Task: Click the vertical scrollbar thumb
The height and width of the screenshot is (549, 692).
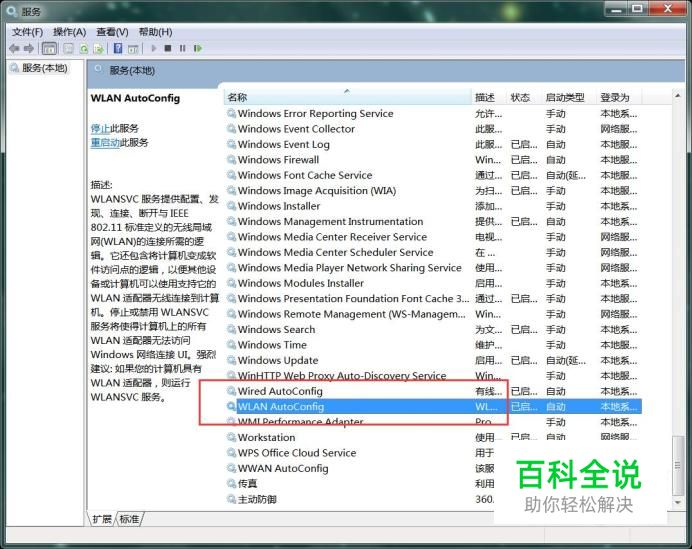Action: [677, 466]
